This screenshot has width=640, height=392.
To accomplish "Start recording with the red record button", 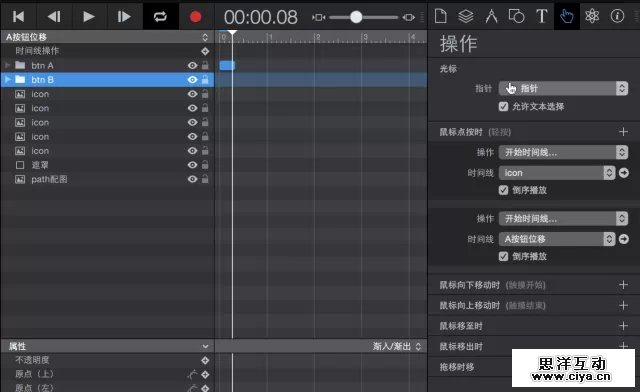I will (196, 17).
